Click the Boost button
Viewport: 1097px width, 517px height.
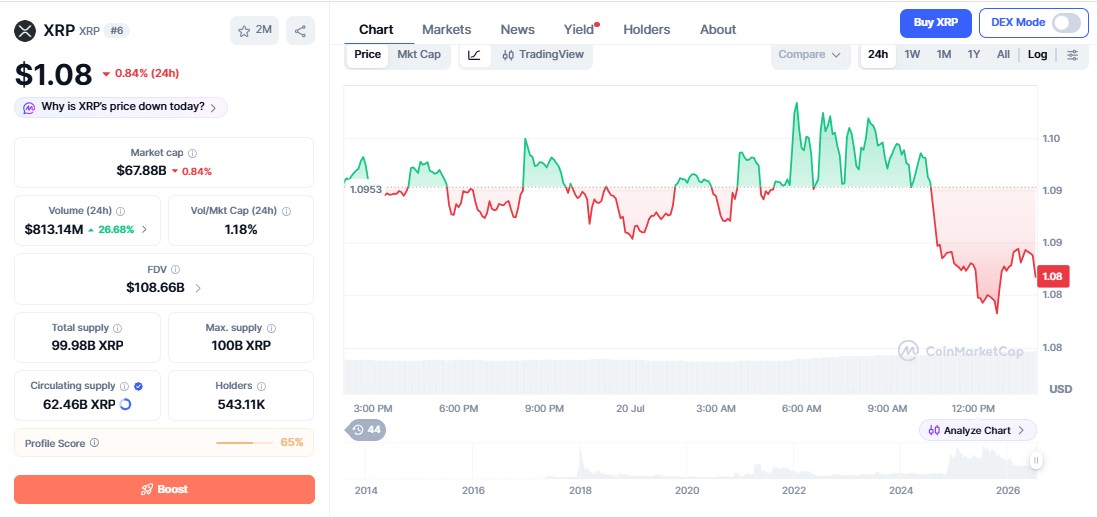pyautogui.click(x=164, y=489)
